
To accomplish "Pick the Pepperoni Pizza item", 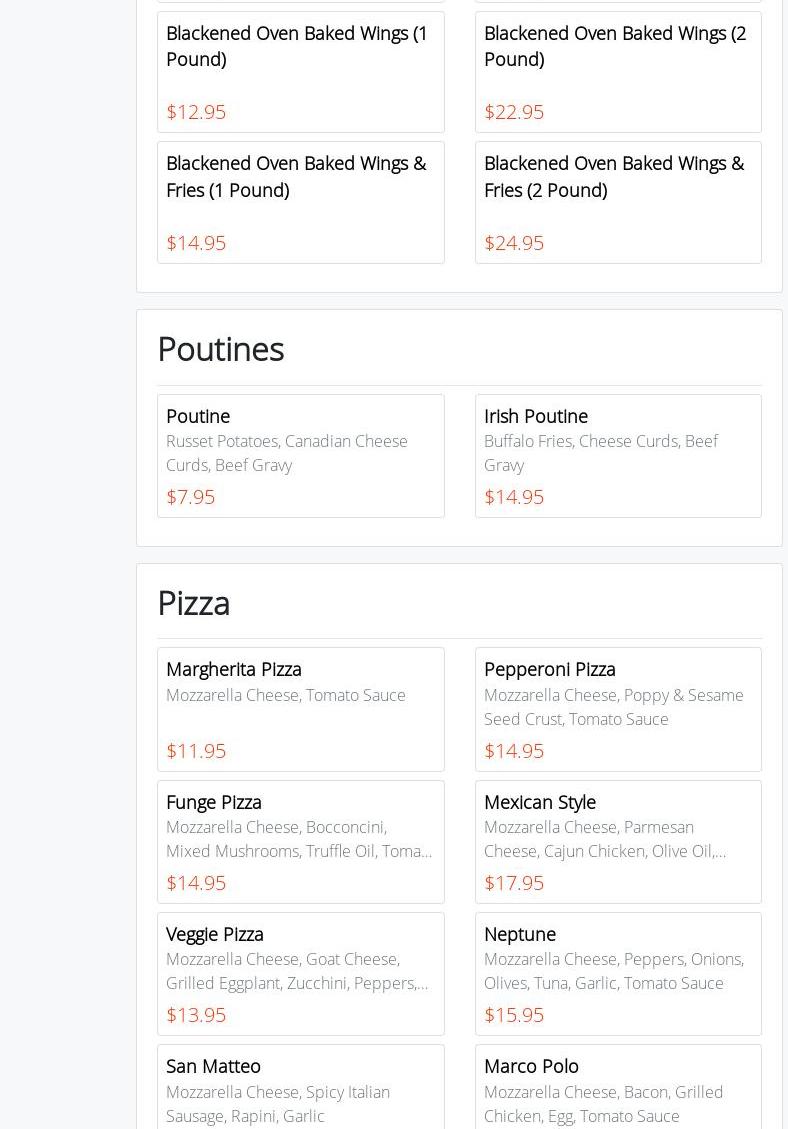I will click(618, 709).
